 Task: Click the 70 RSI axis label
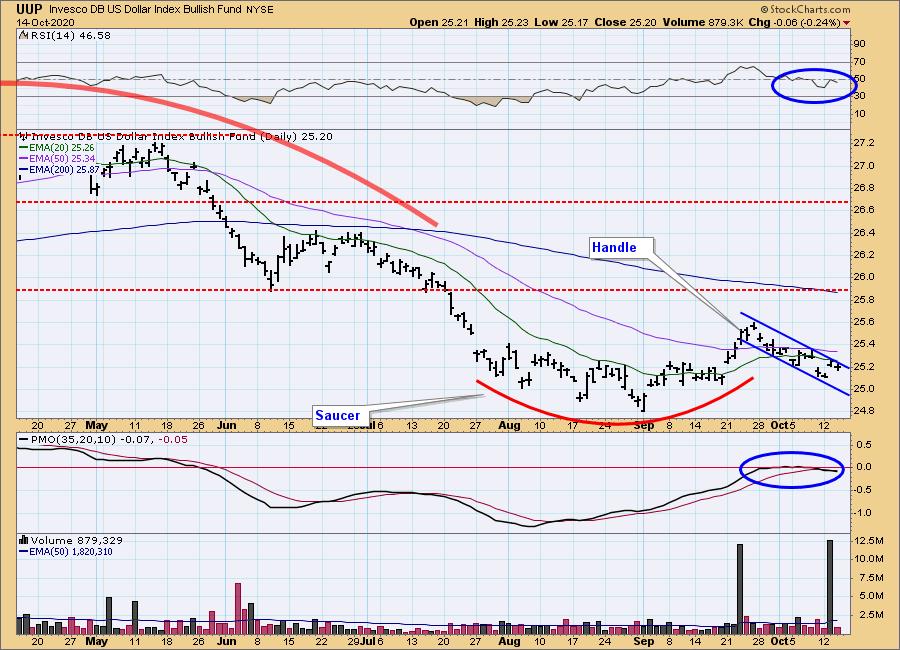coord(860,61)
